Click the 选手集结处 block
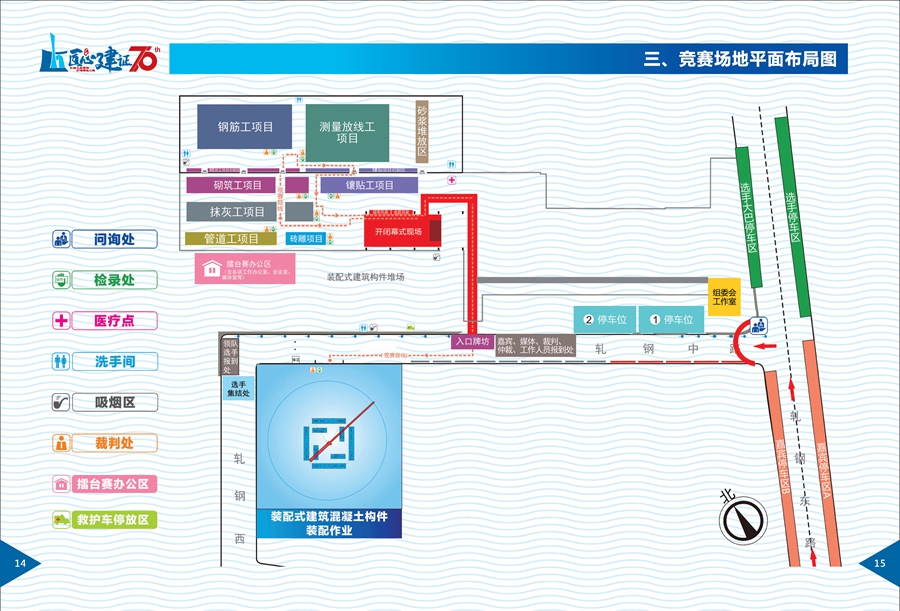 point(238,389)
